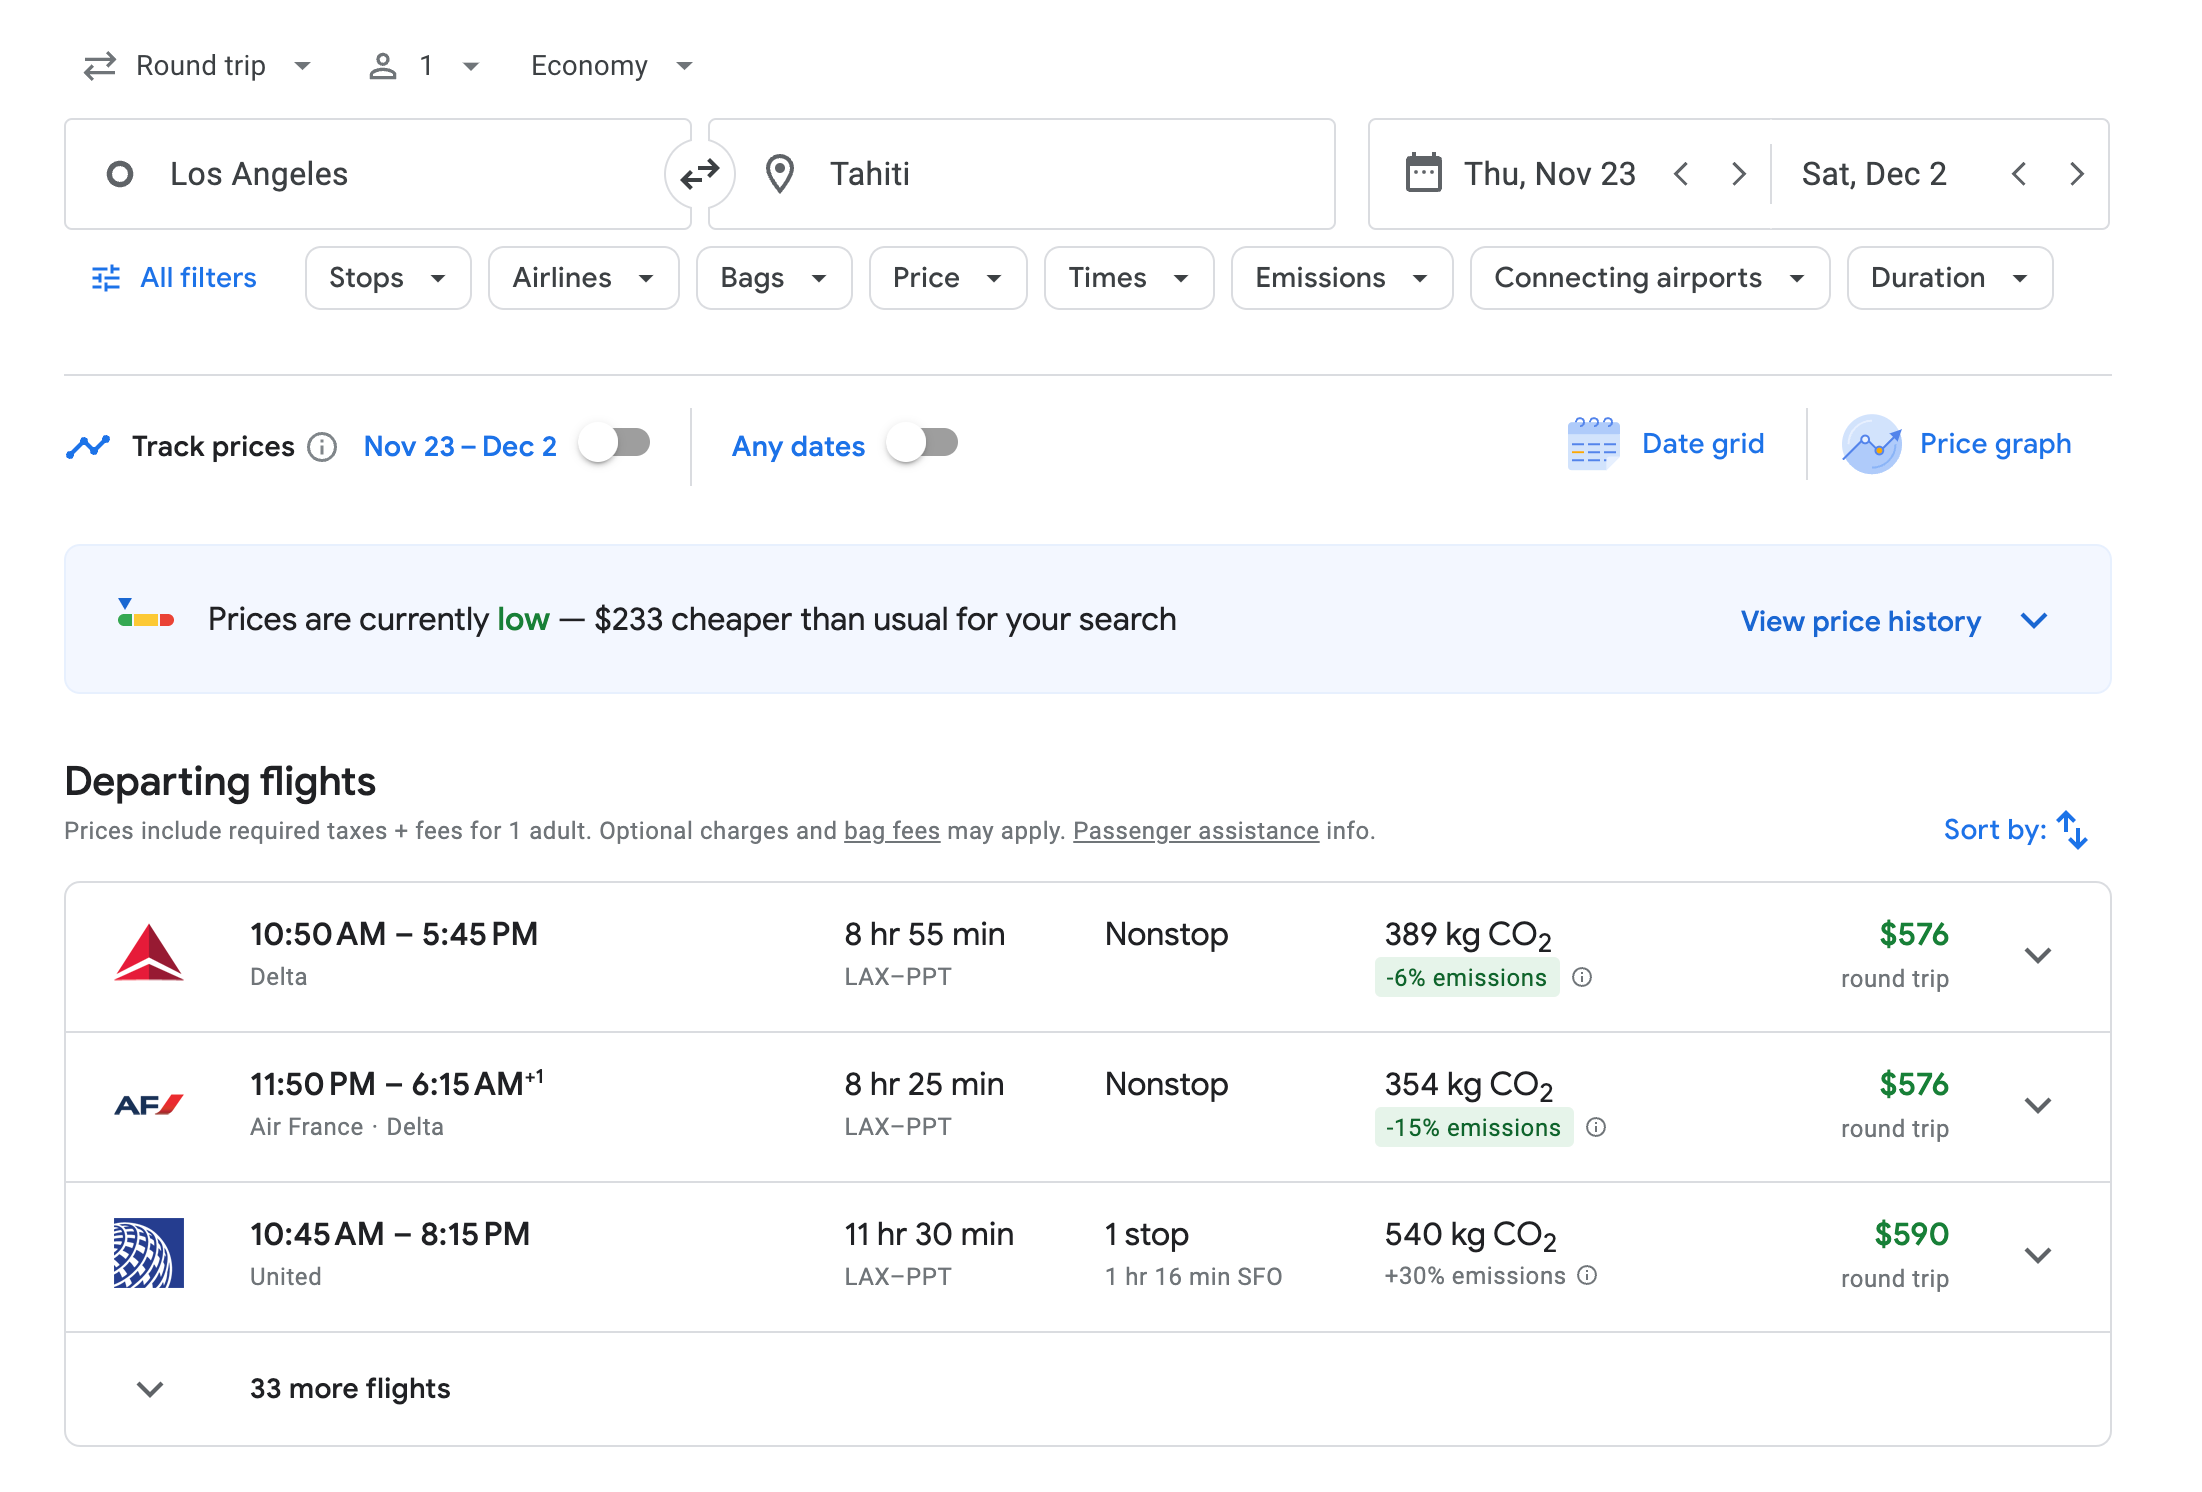Click the United airline logo
2202x1492 pixels.
click(x=148, y=1253)
